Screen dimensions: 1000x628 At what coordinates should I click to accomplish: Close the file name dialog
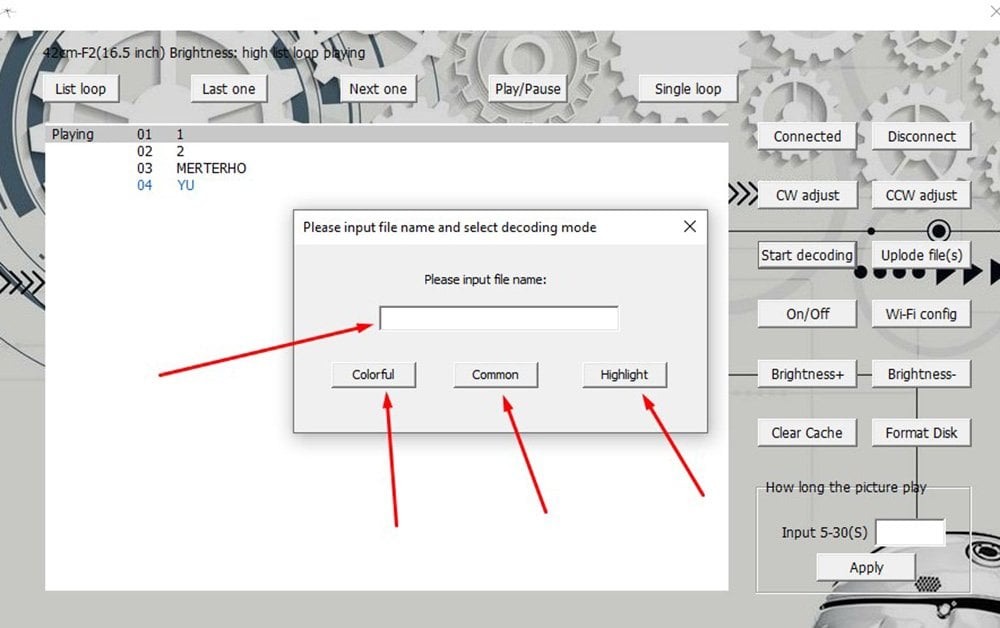[x=689, y=227]
